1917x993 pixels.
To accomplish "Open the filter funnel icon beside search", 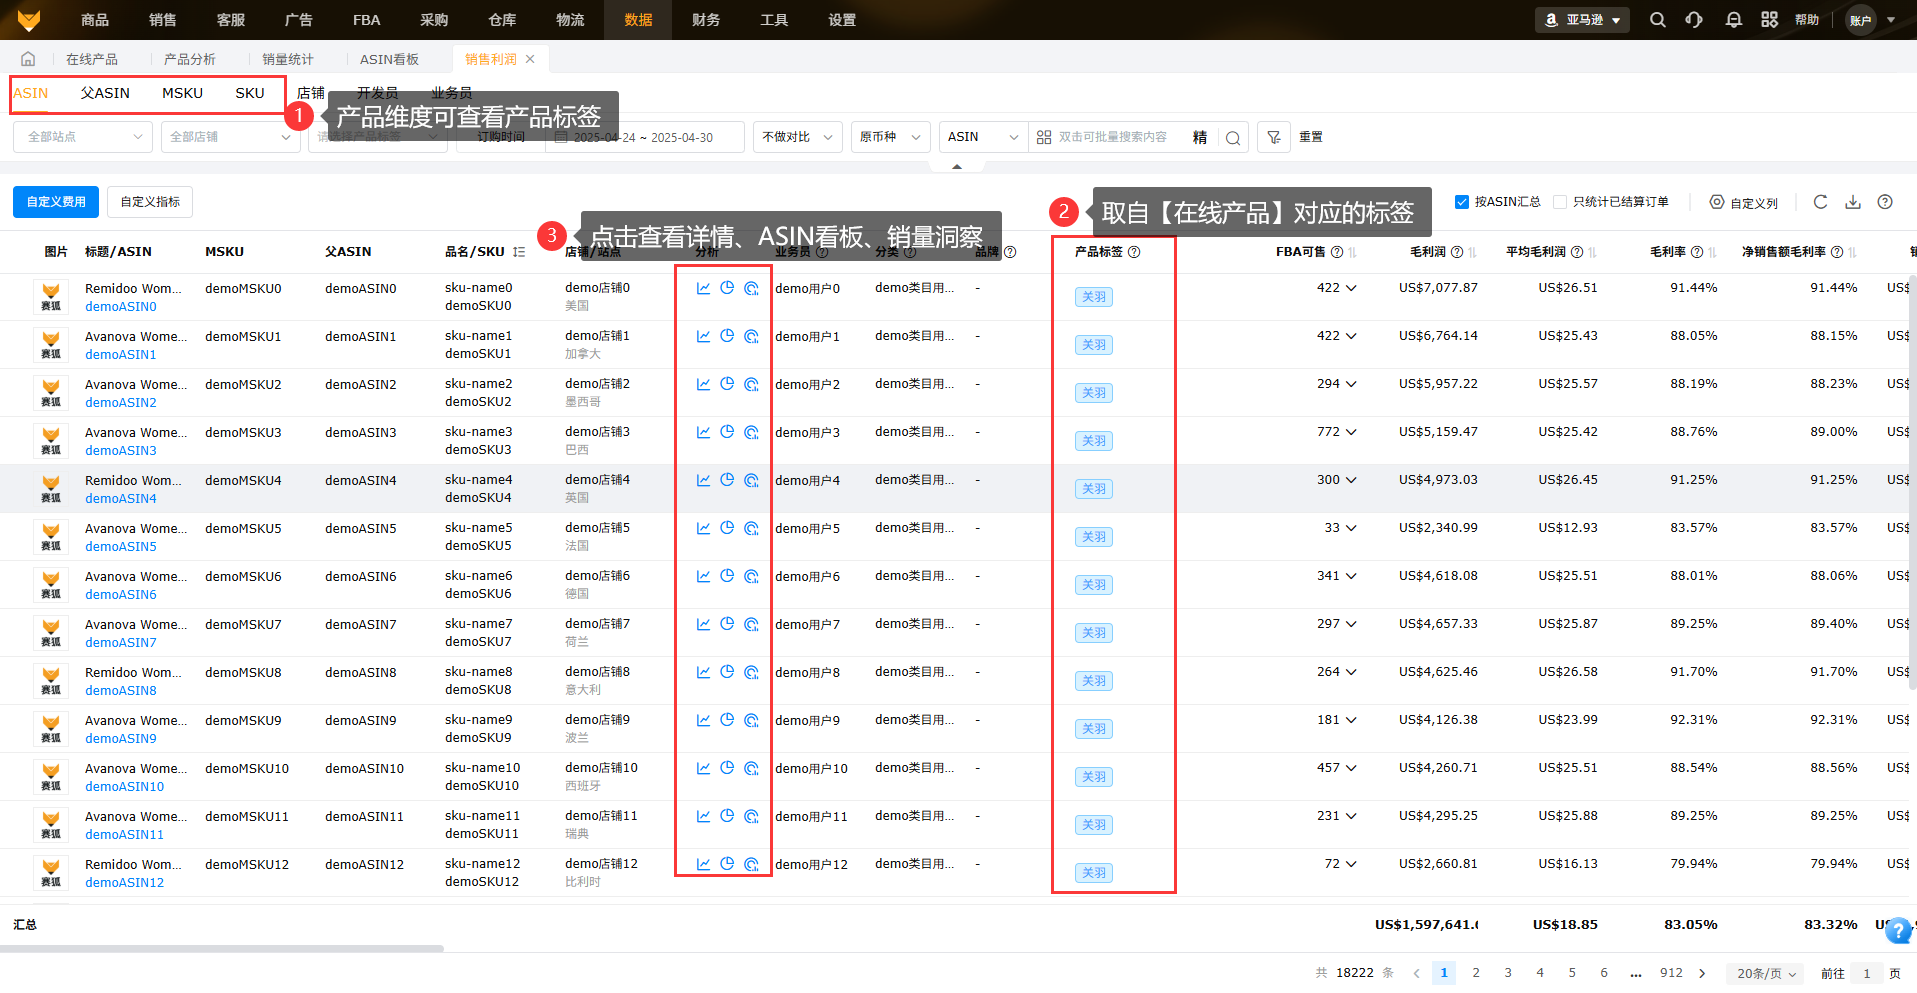I will click(x=1273, y=137).
